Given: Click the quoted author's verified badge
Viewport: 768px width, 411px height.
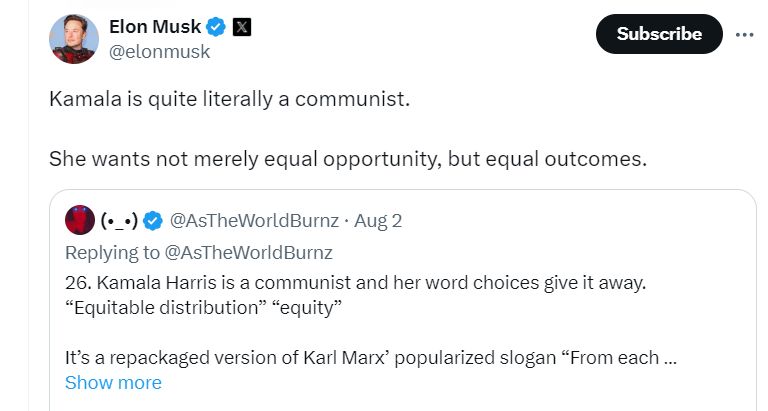Looking at the screenshot, I should tap(153, 220).
